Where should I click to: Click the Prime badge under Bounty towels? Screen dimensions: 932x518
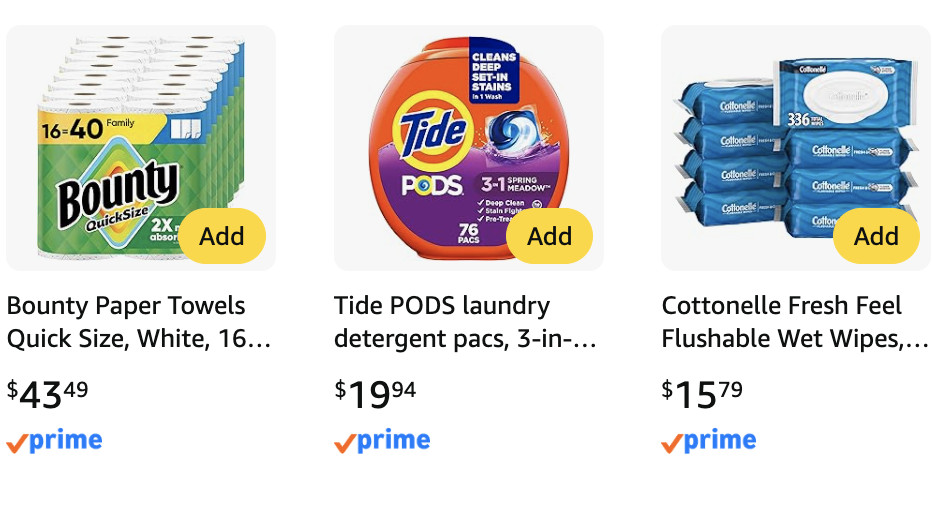(x=55, y=441)
